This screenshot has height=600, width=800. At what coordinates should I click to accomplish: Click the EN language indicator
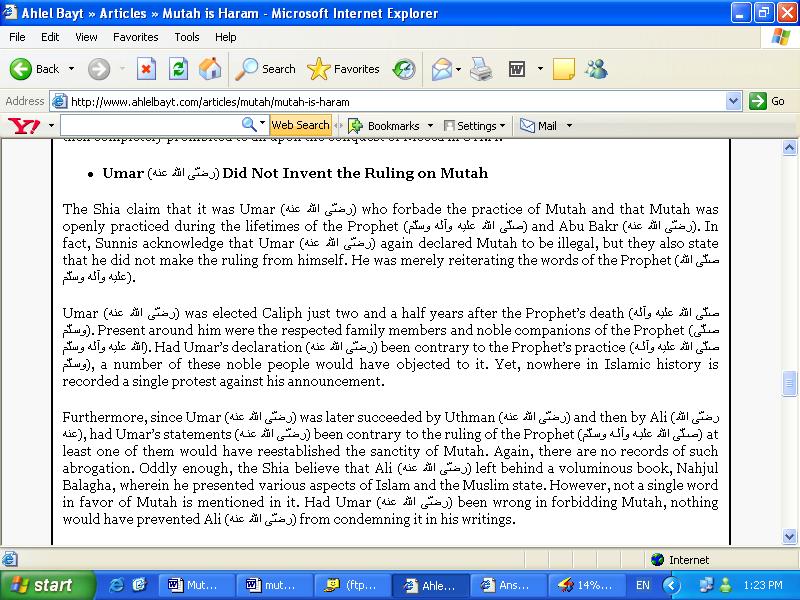pyautogui.click(x=643, y=585)
